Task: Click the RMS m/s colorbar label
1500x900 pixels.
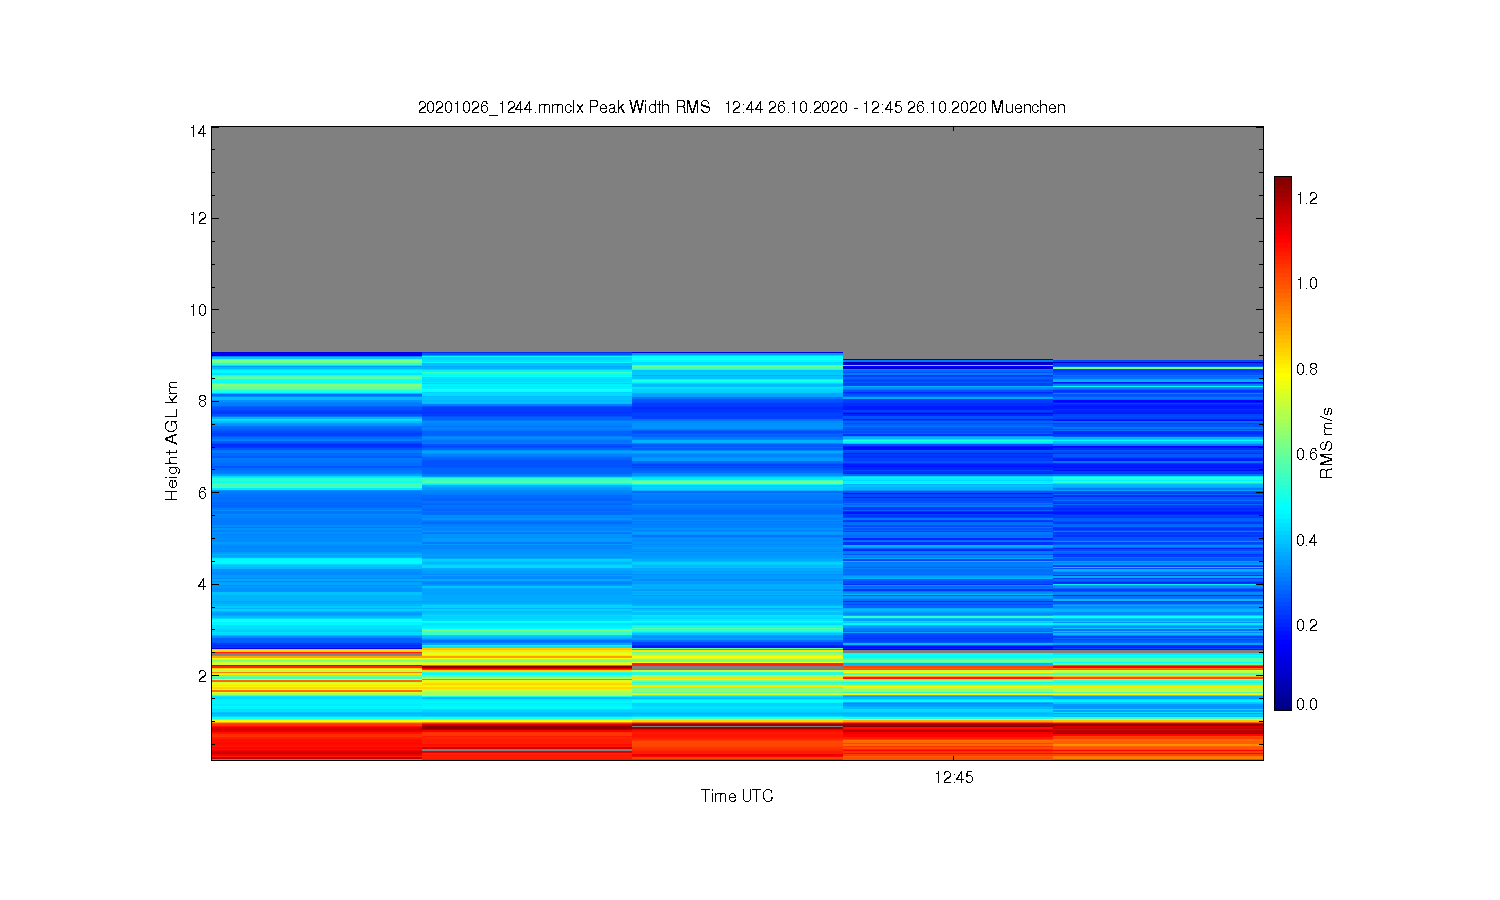Action: [1326, 443]
